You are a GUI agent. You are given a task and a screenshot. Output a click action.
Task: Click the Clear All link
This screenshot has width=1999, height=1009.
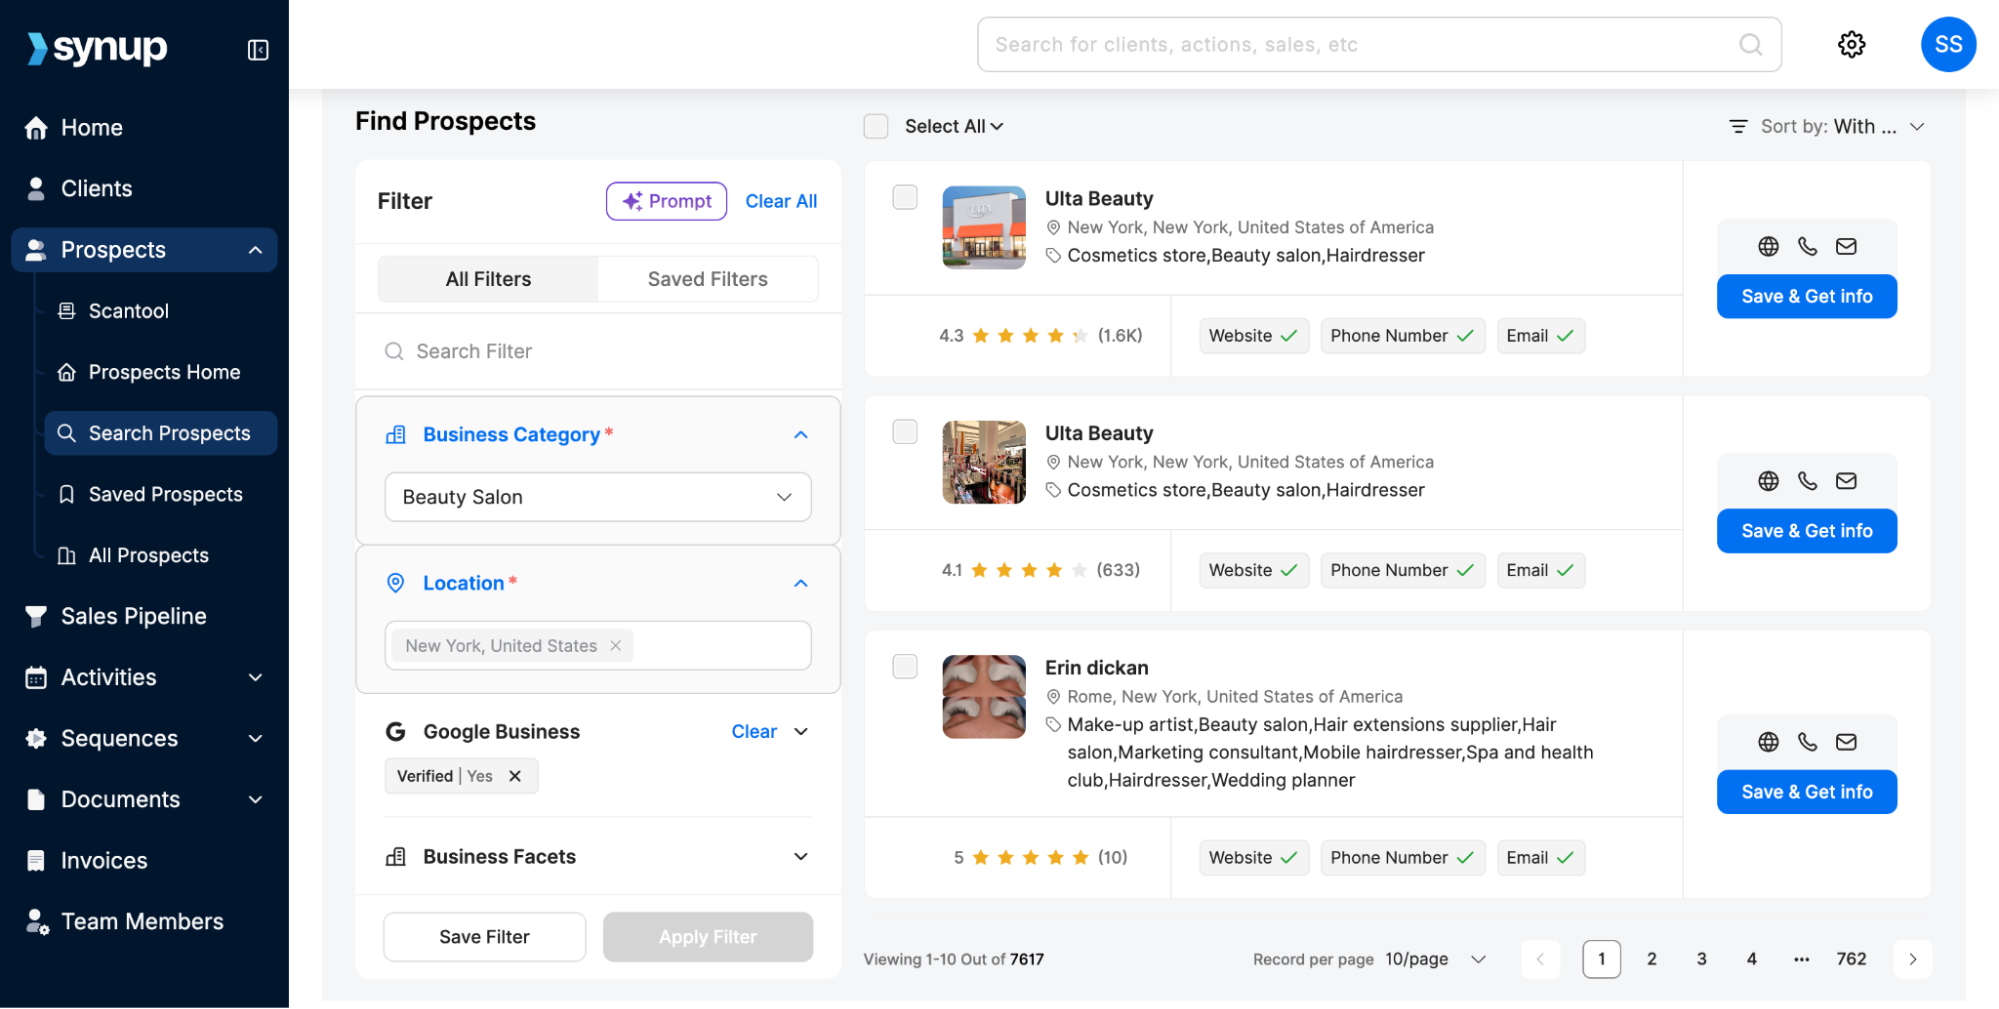pyautogui.click(x=781, y=201)
